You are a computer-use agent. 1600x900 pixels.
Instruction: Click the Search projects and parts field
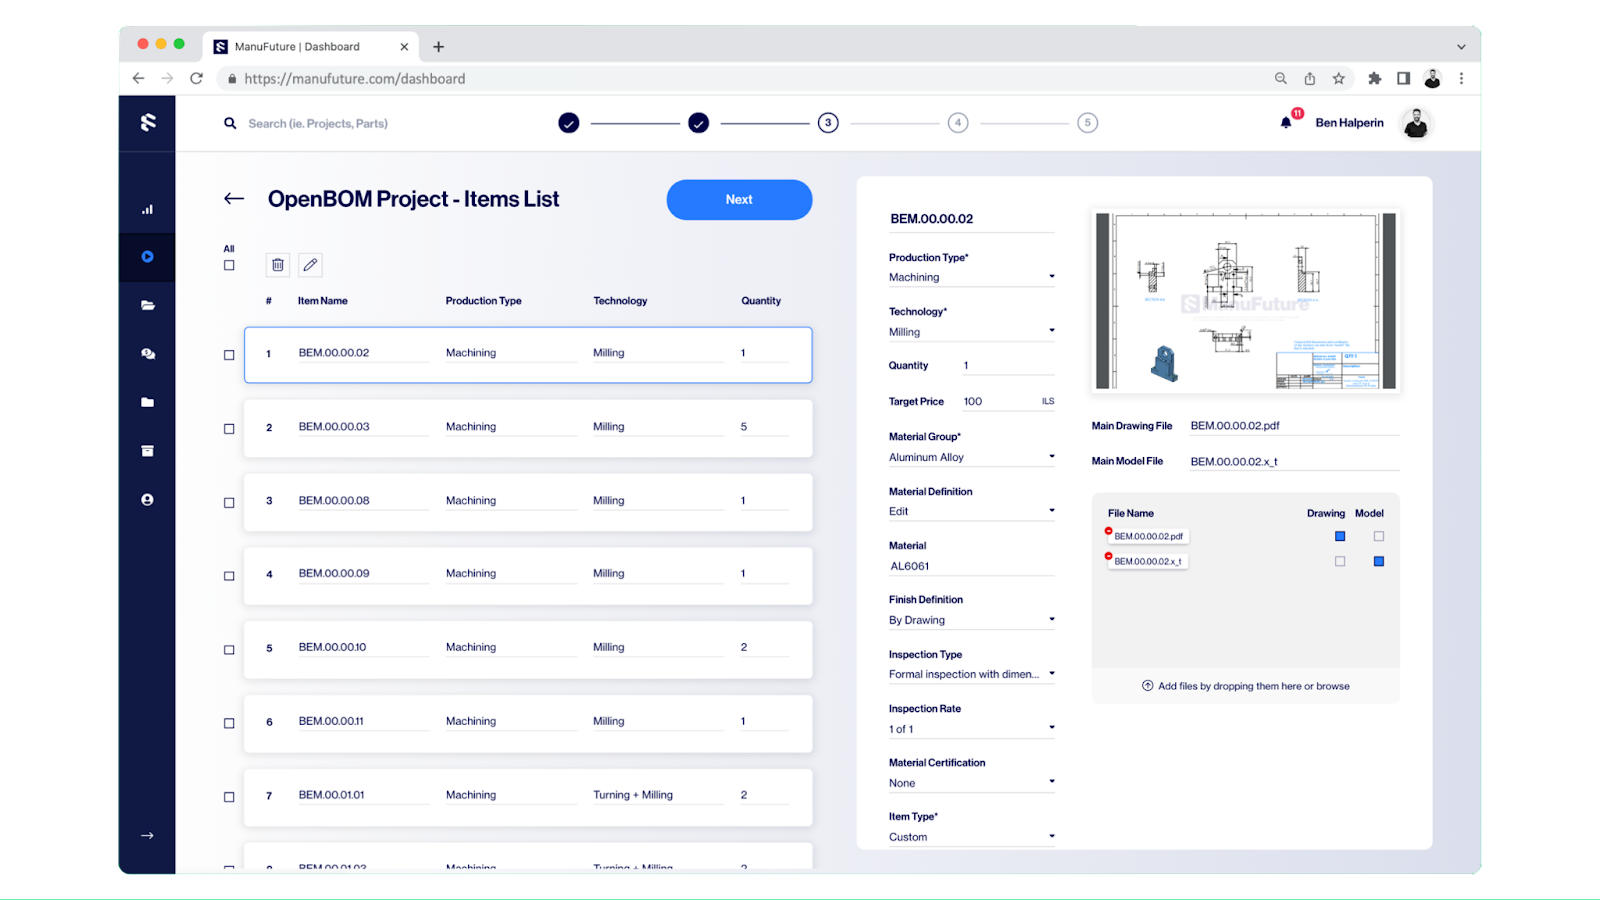pyautogui.click(x=318, y=123)
